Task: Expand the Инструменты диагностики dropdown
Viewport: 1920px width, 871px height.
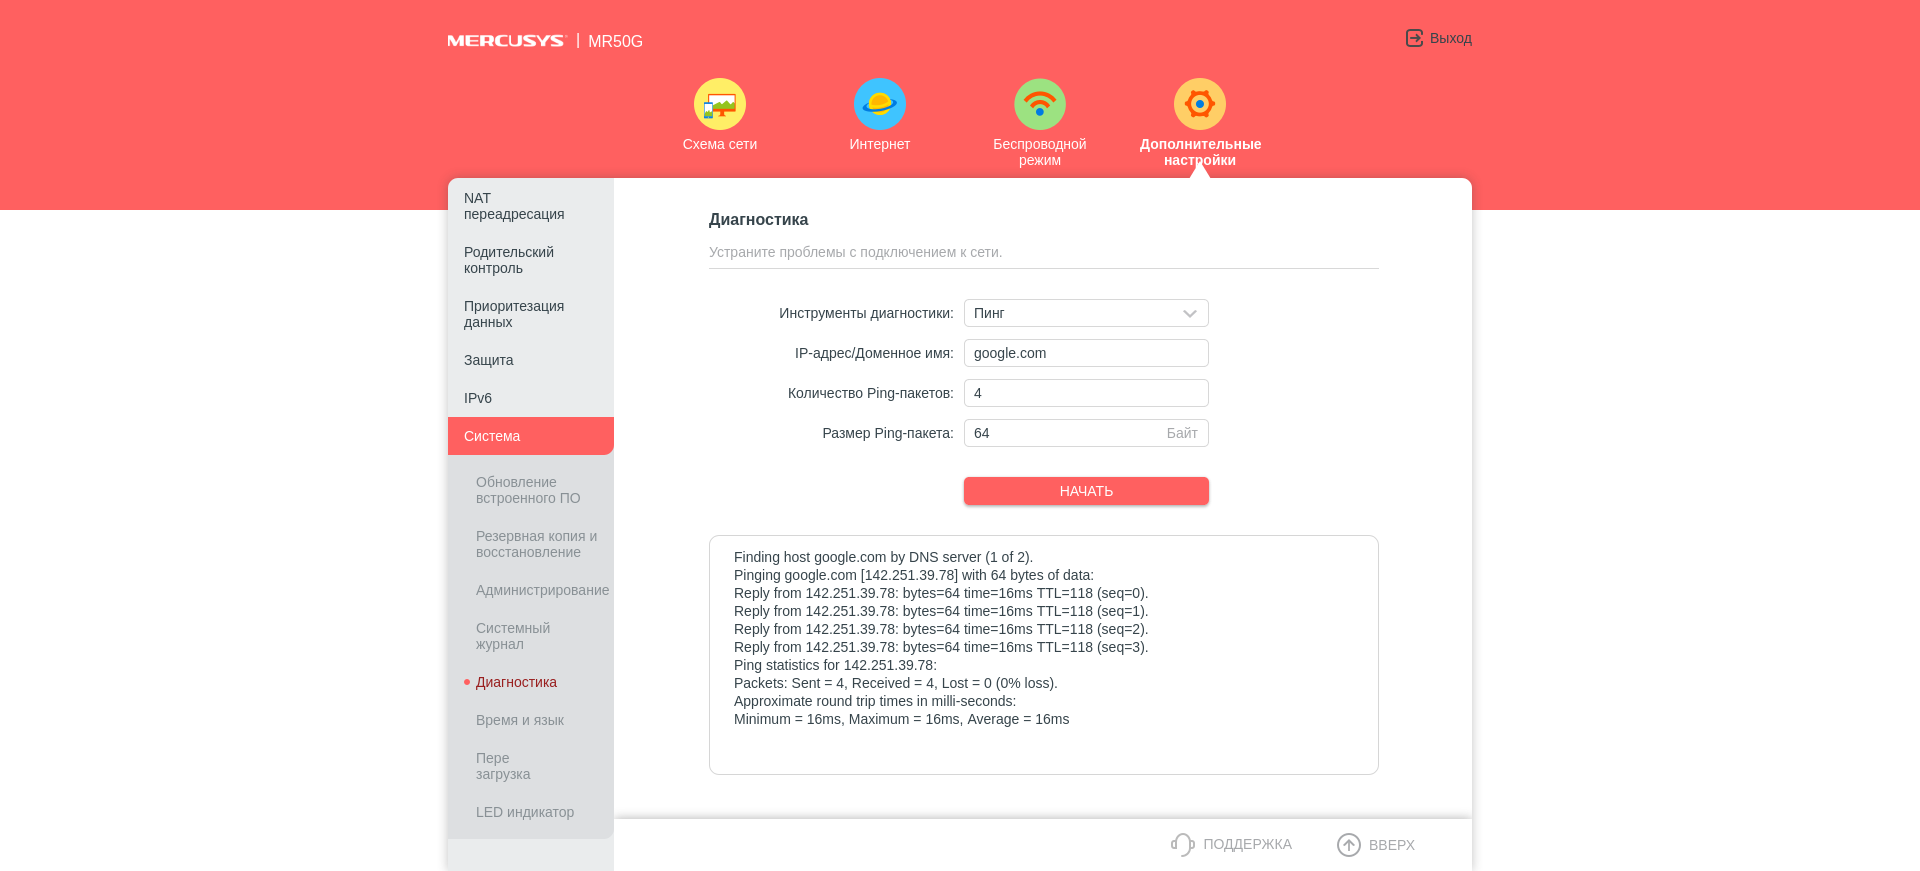Action: click(1086, 313)
